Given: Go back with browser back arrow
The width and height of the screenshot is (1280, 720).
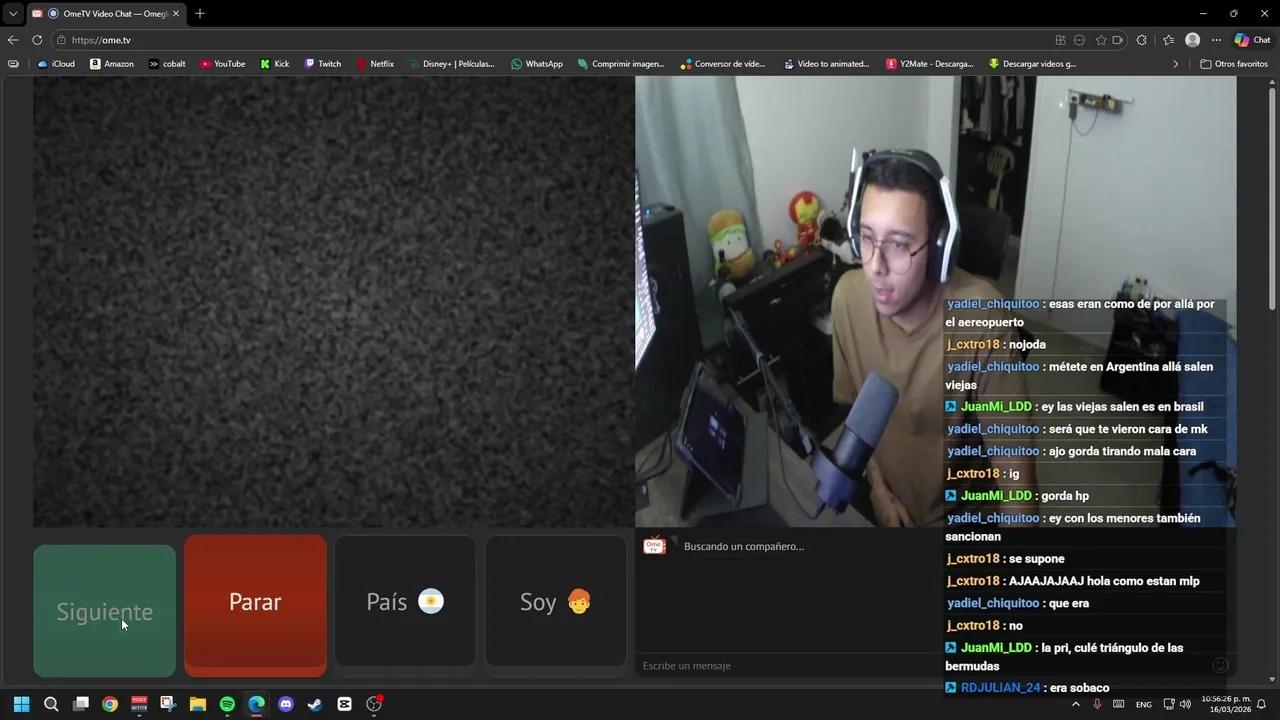Looking at the screenshot, I should pyautogui.click(x=13, y=40).
